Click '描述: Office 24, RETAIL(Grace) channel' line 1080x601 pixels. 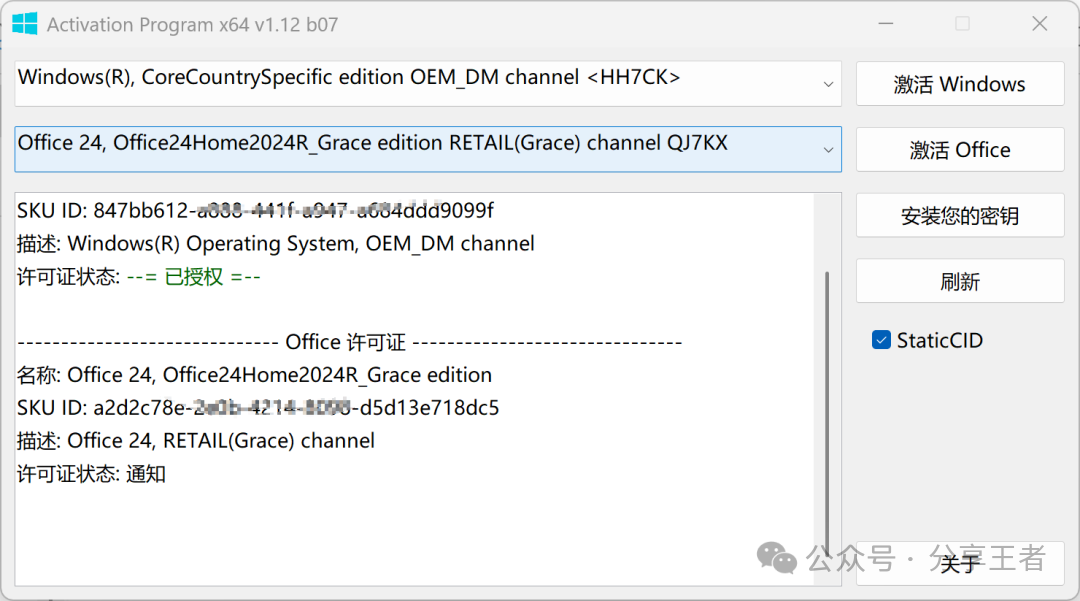click(x=196, y=441)
